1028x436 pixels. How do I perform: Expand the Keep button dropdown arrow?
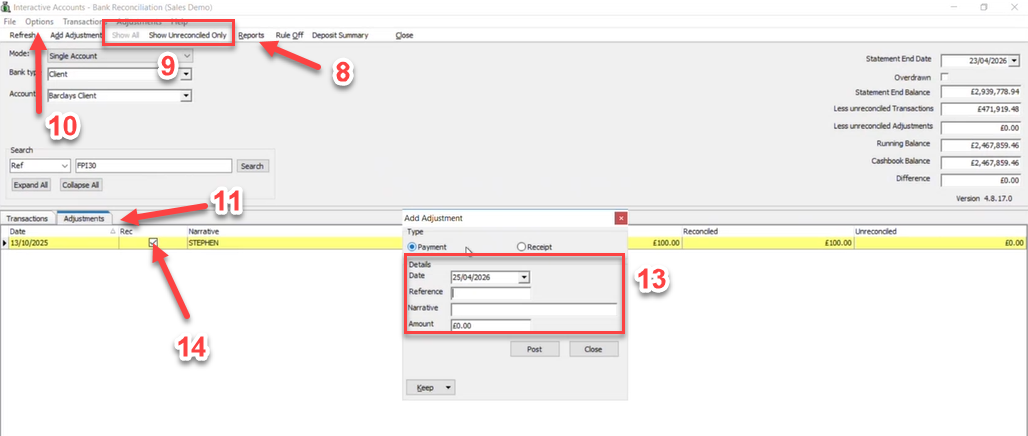click(448, 387)
